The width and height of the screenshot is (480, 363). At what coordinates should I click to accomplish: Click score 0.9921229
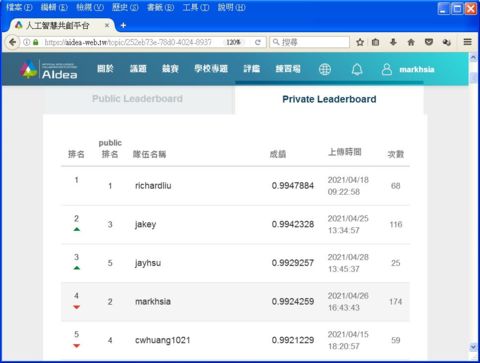[293, 340]
